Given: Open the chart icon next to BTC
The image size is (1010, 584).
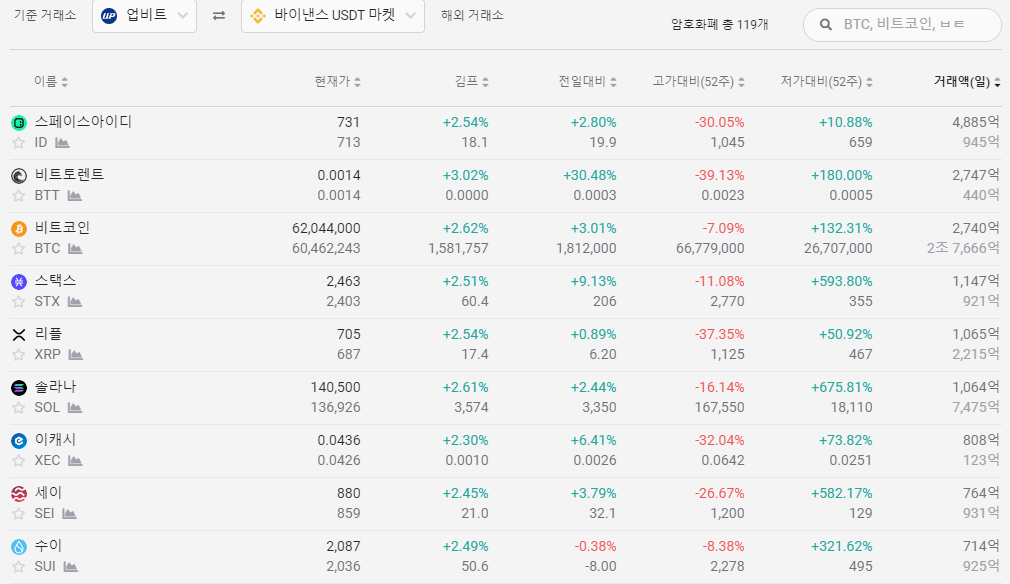Looking at the screenshot, I should tap(75, 249).
